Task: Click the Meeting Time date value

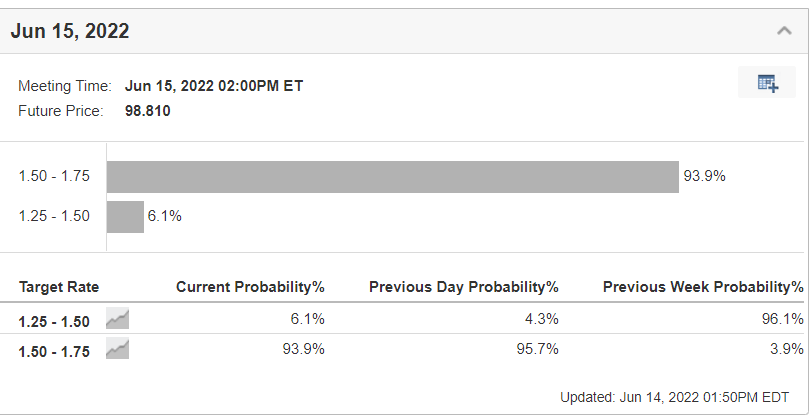Action: [x=214, y=86]
